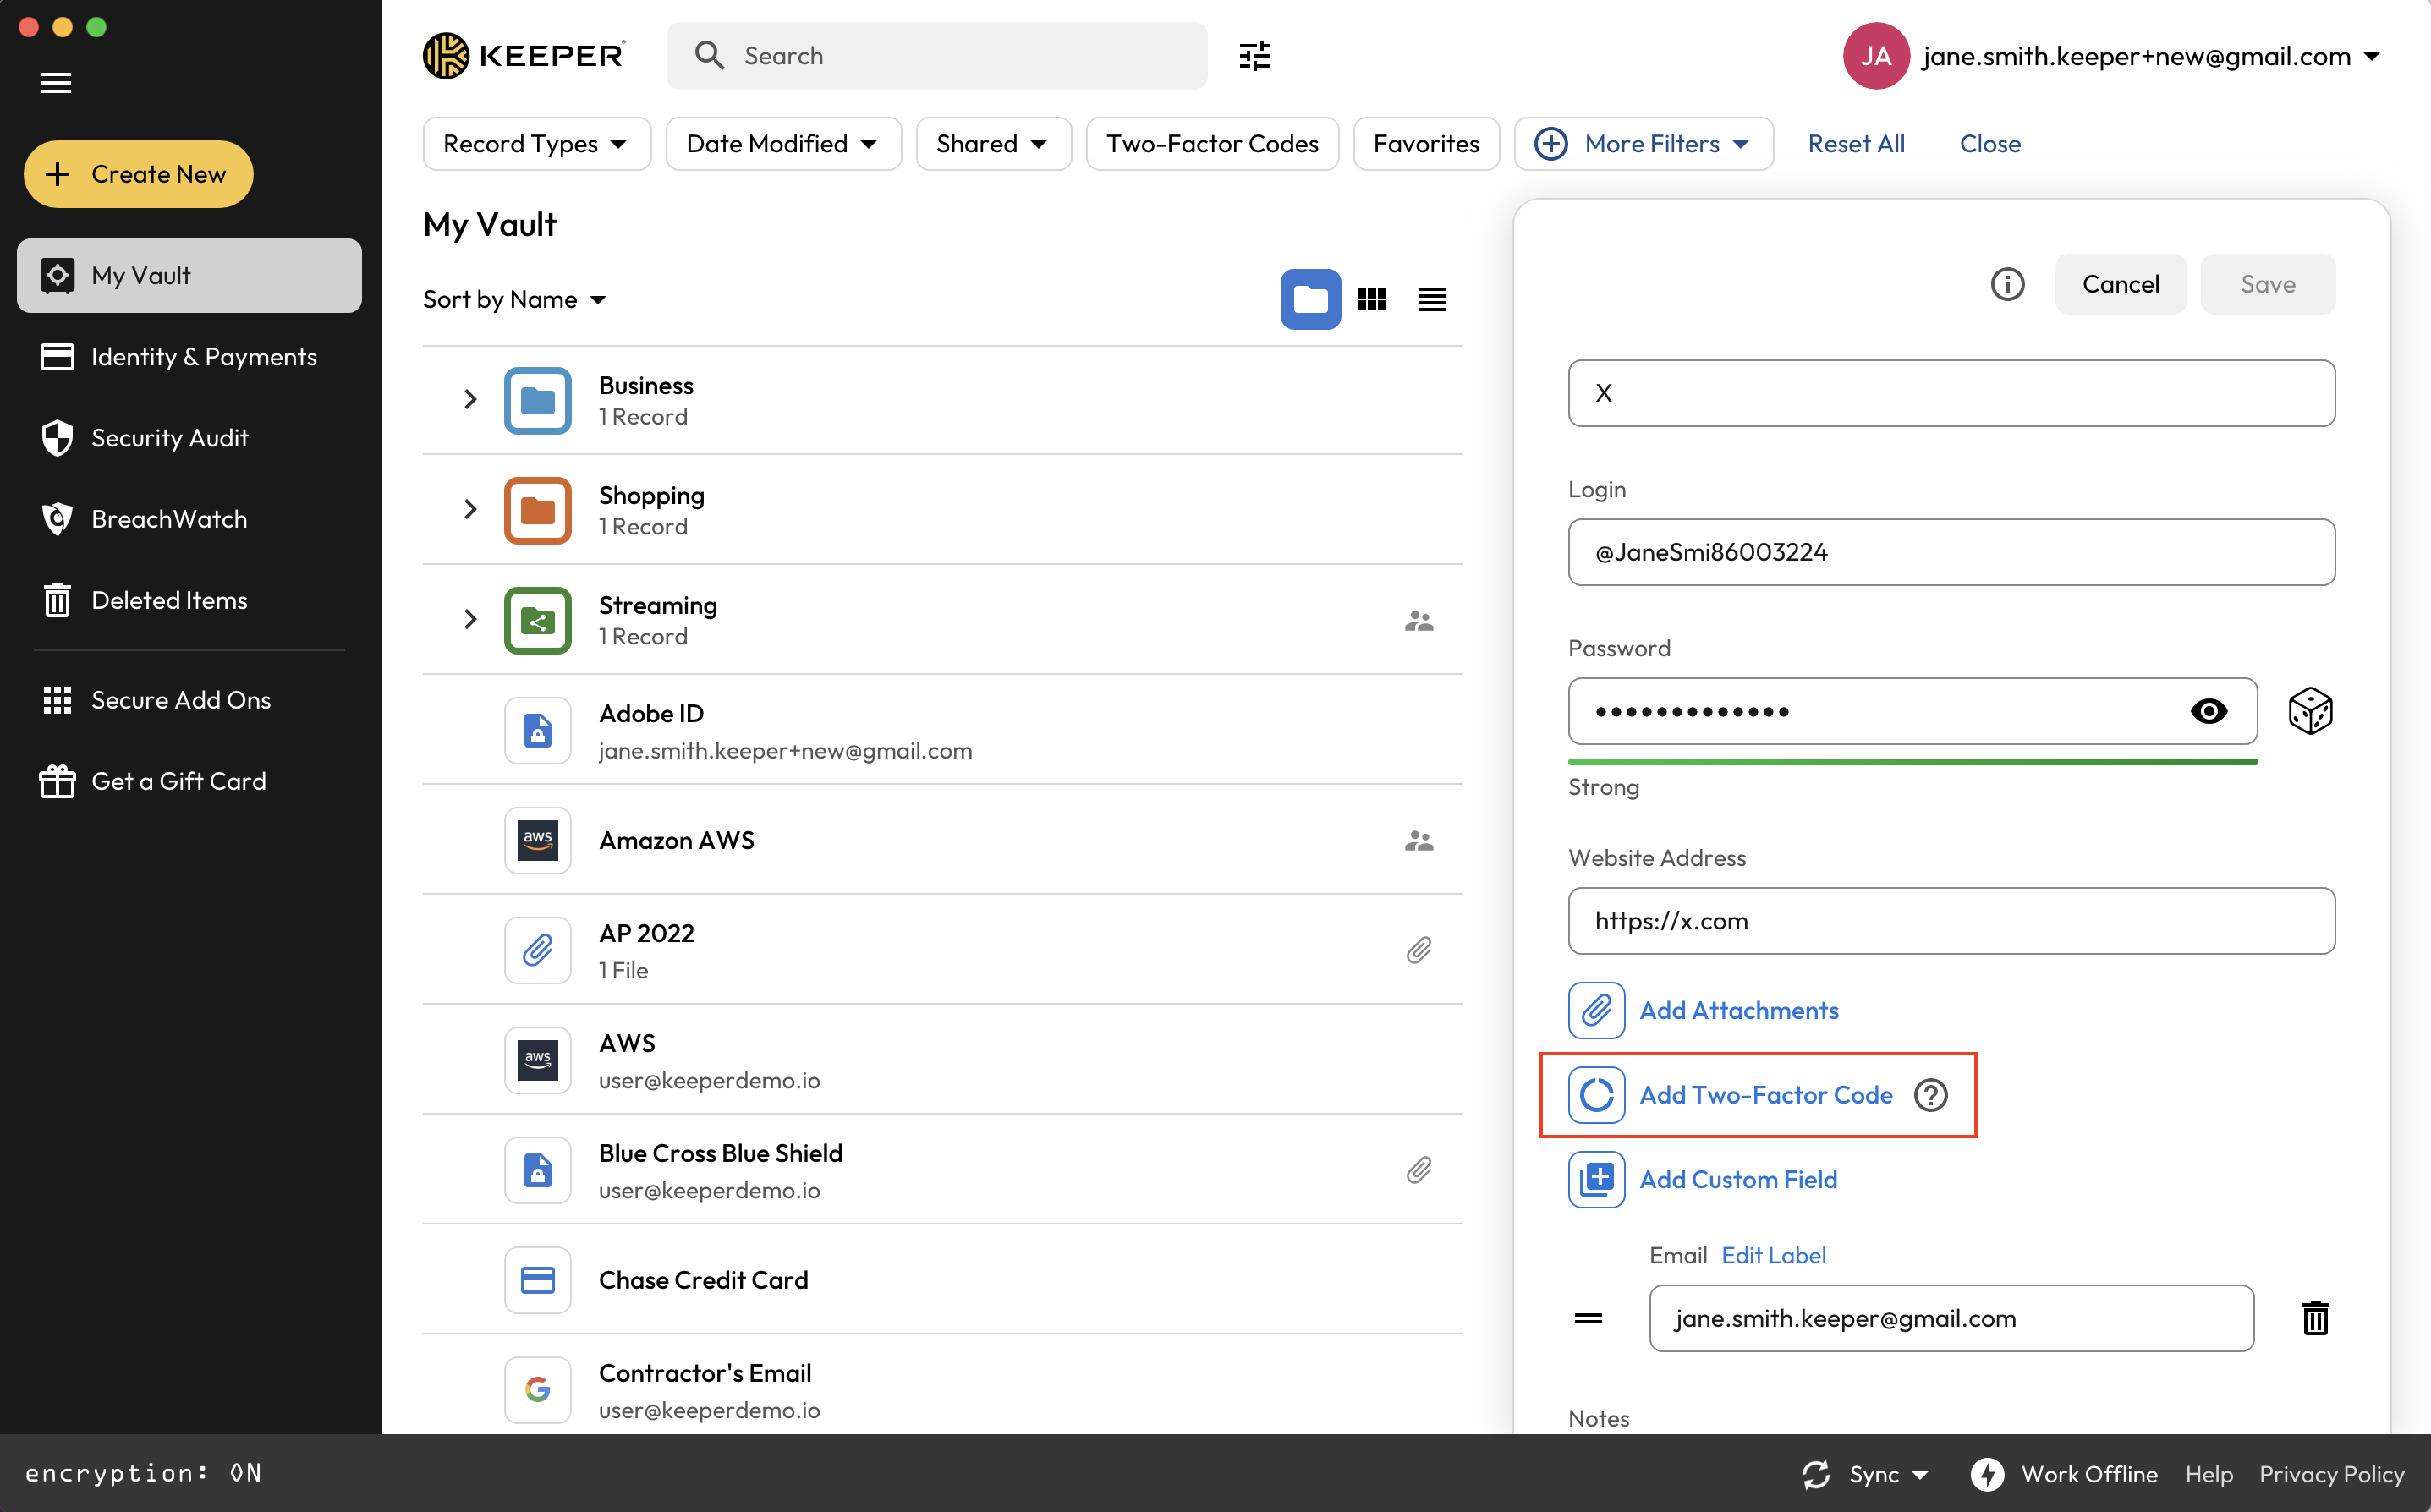Click the Sync icon in status bar
Image resolution: width=2431 pixels, height=1512 pixels.
click(1816, 1474)
